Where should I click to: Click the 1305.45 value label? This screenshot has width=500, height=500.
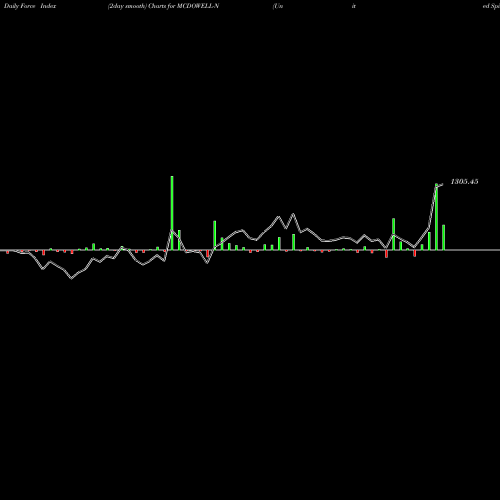pyautogui.click(x=464, y=182)
